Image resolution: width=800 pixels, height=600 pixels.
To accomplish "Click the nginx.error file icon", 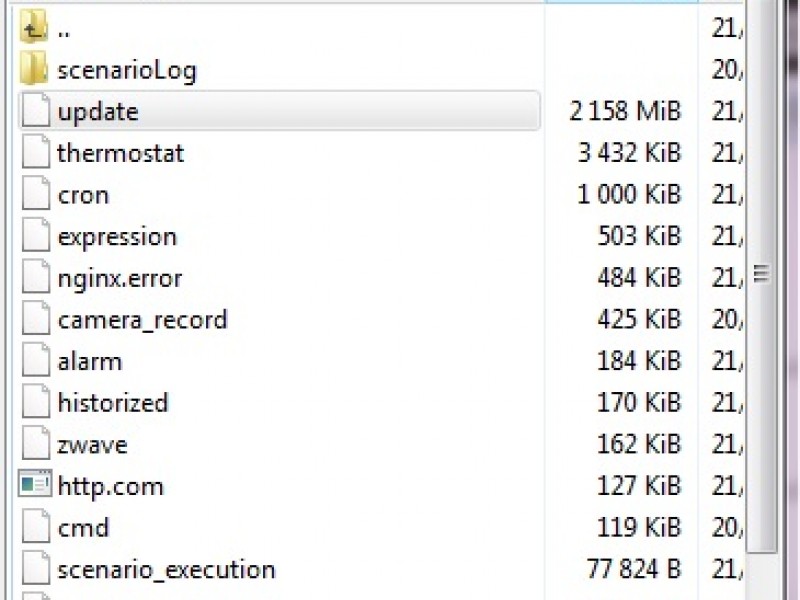I will click(x=35, y=278).
